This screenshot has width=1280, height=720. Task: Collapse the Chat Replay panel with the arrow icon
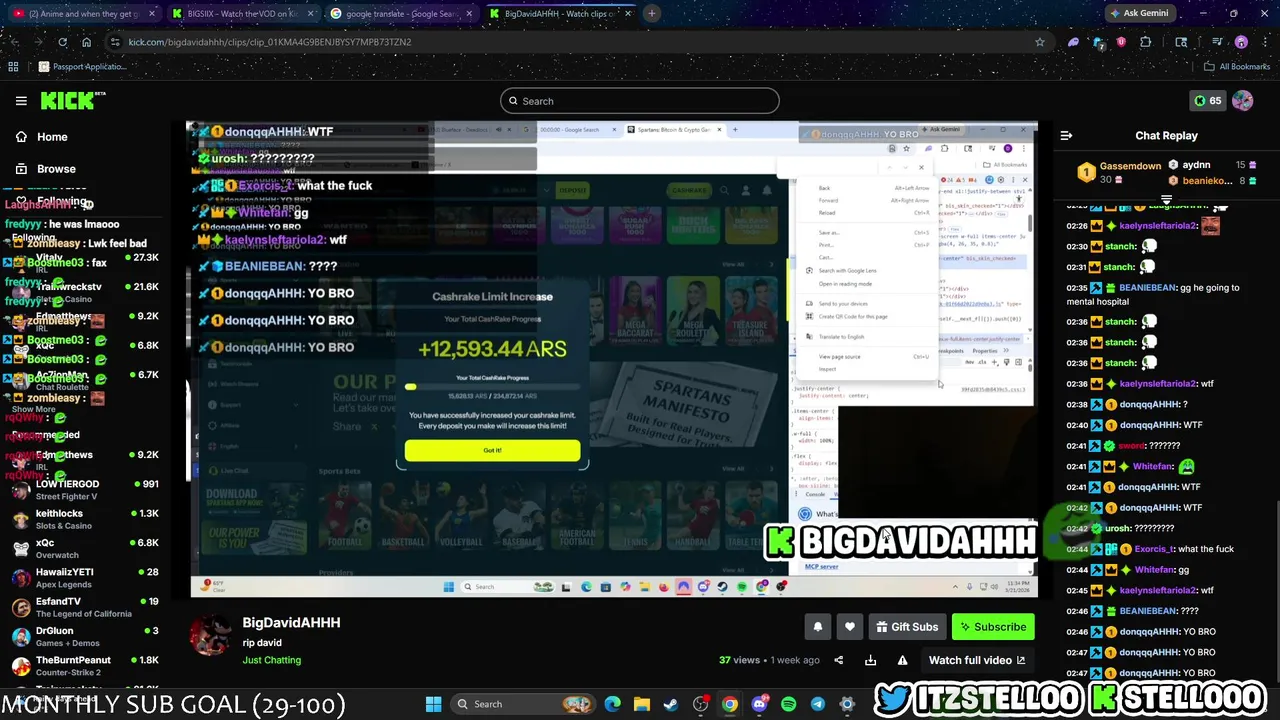[x=1066, y=135]
